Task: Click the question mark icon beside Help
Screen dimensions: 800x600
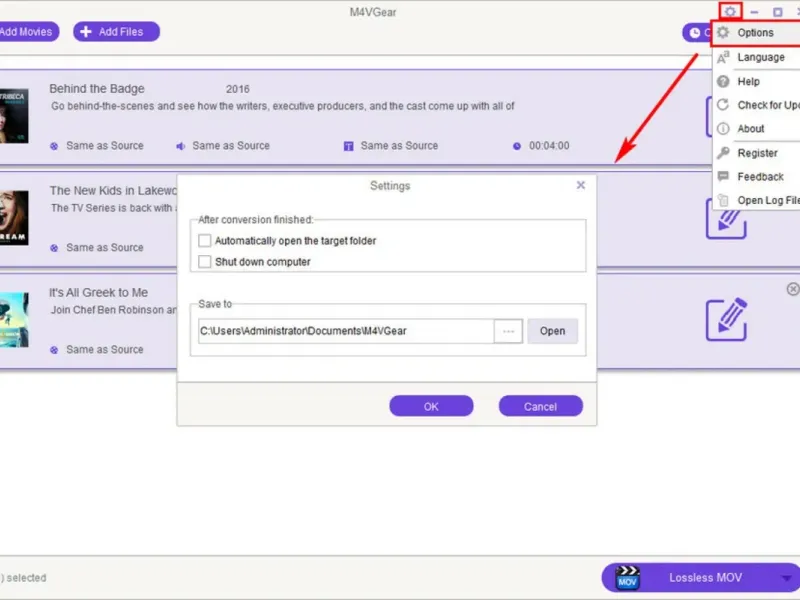Action: click(723, 82)
